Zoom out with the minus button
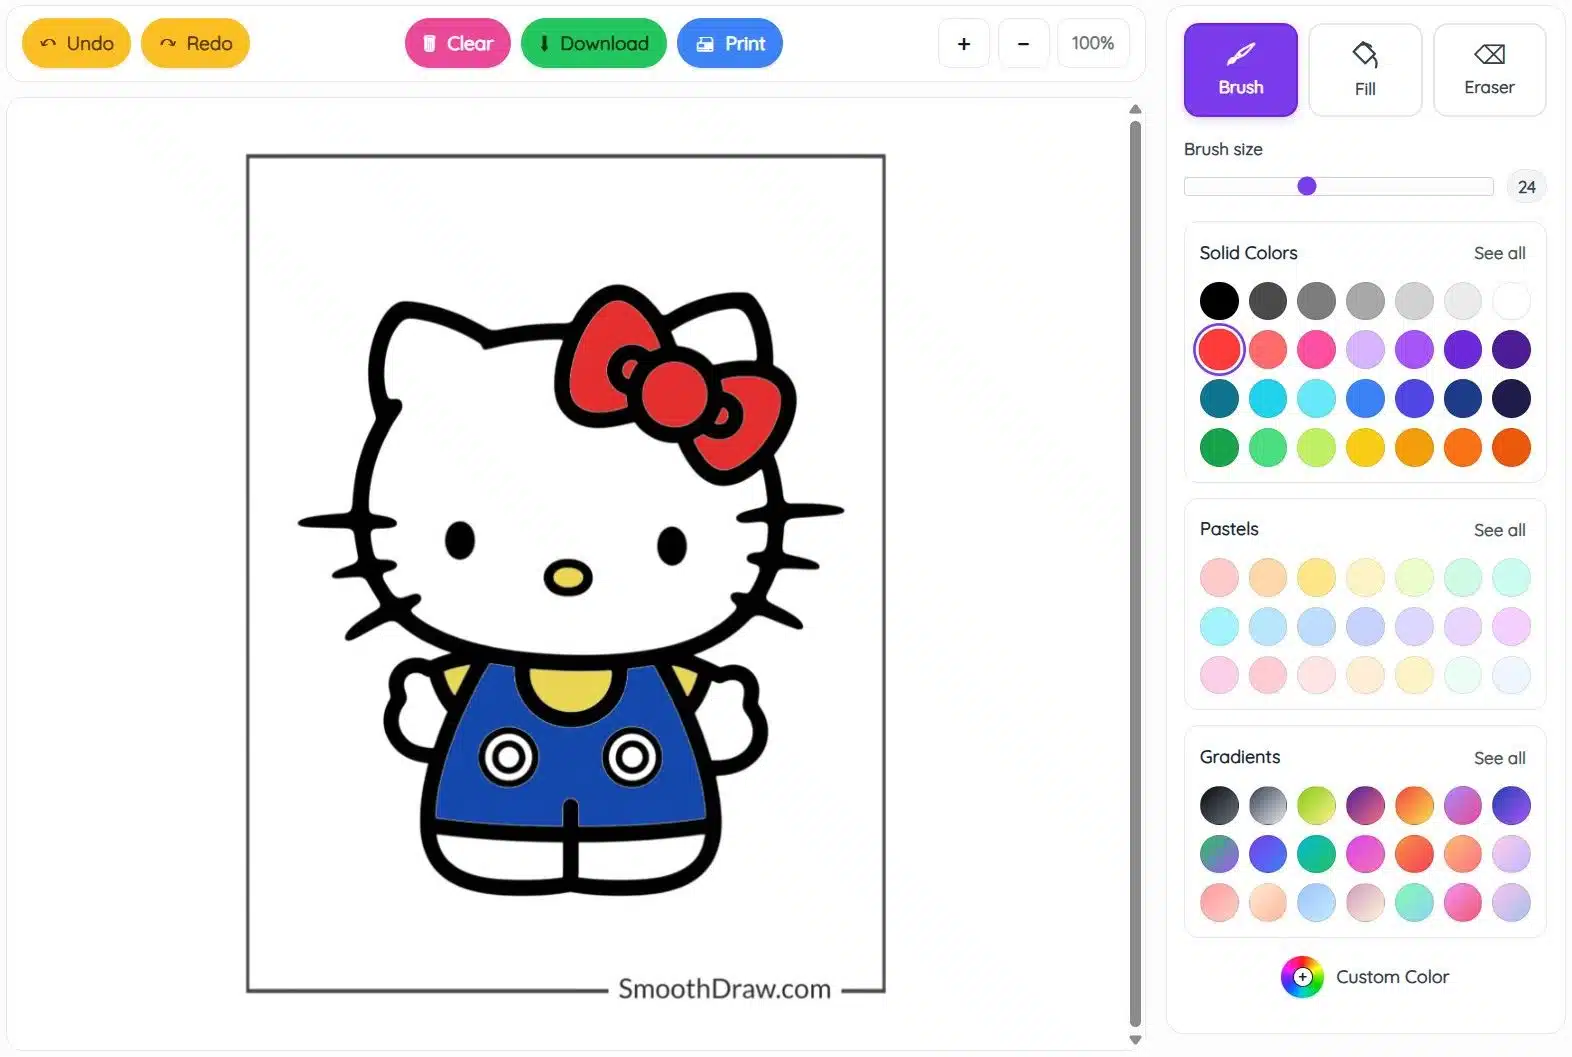1572x1057 pixels. click(1023, 44)
